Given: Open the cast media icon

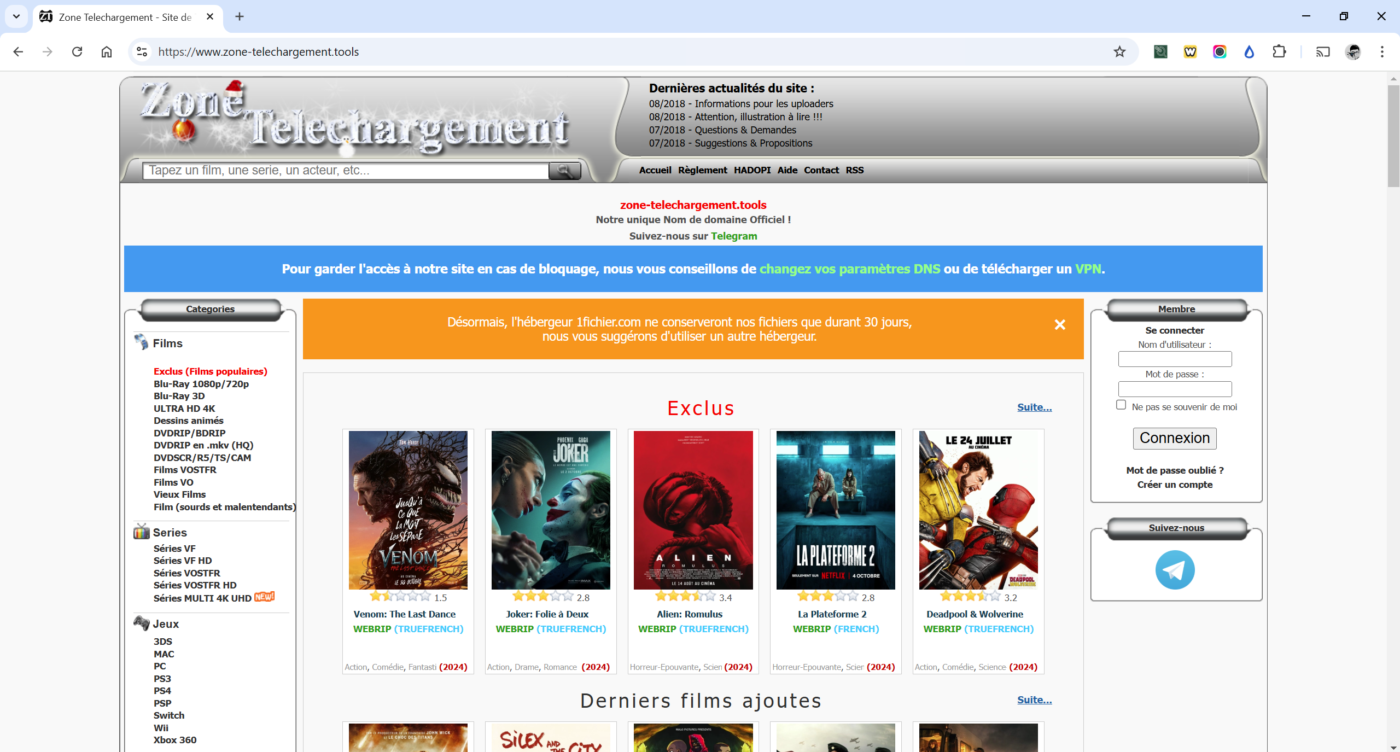Looking at the screenshot, I should [1323, 52].
